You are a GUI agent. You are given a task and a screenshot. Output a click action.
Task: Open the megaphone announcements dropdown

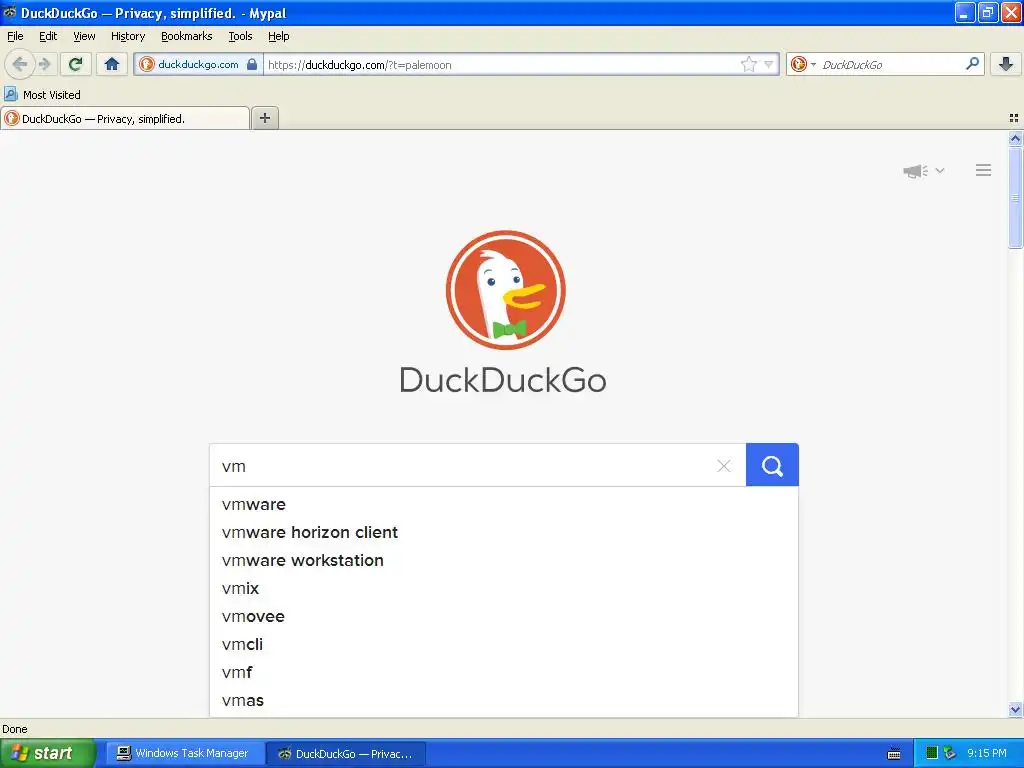923,170
